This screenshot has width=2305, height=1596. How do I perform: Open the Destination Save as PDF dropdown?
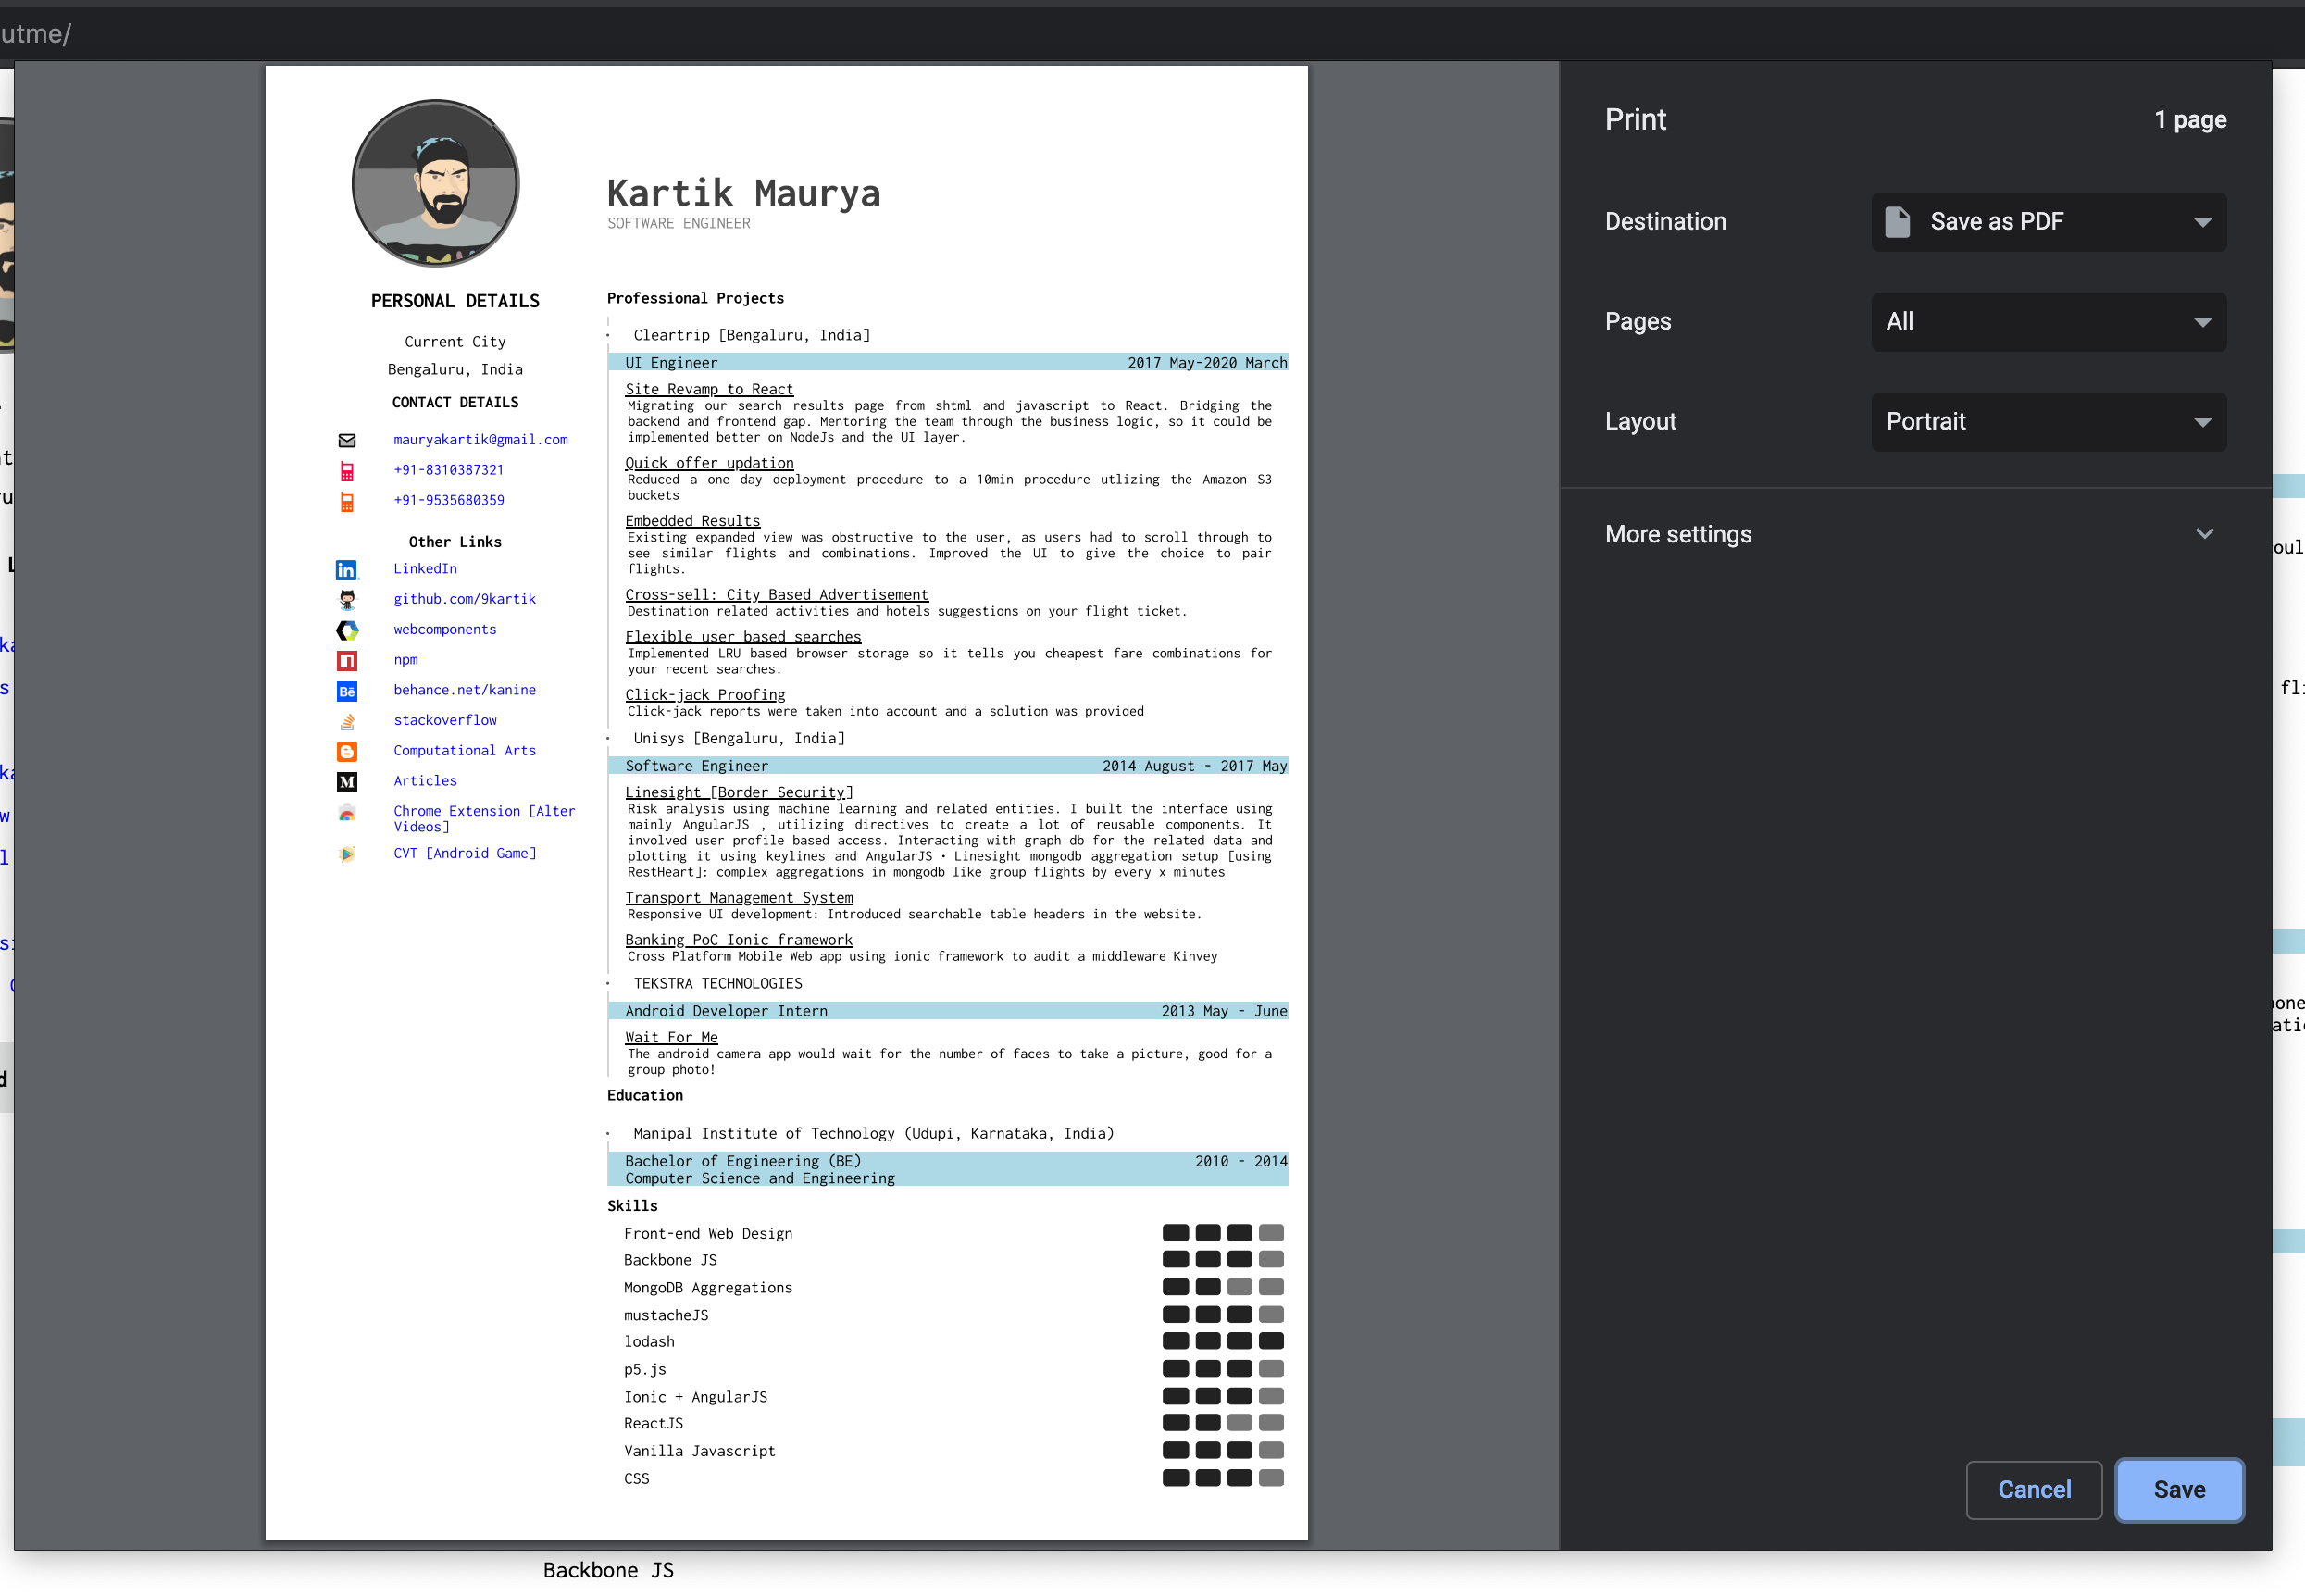(2048, 222)
